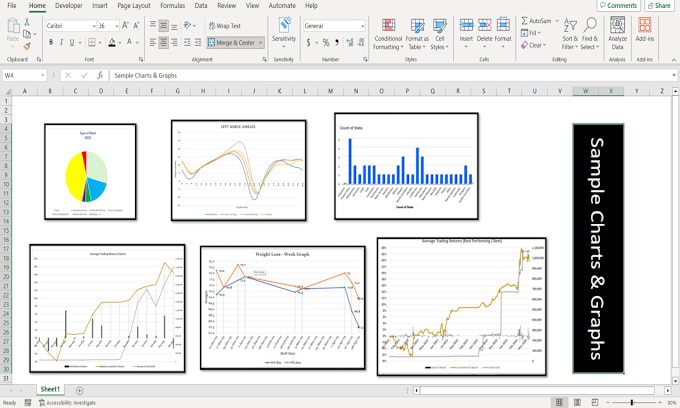Click the Paste clipboard icon

[13, 26]
